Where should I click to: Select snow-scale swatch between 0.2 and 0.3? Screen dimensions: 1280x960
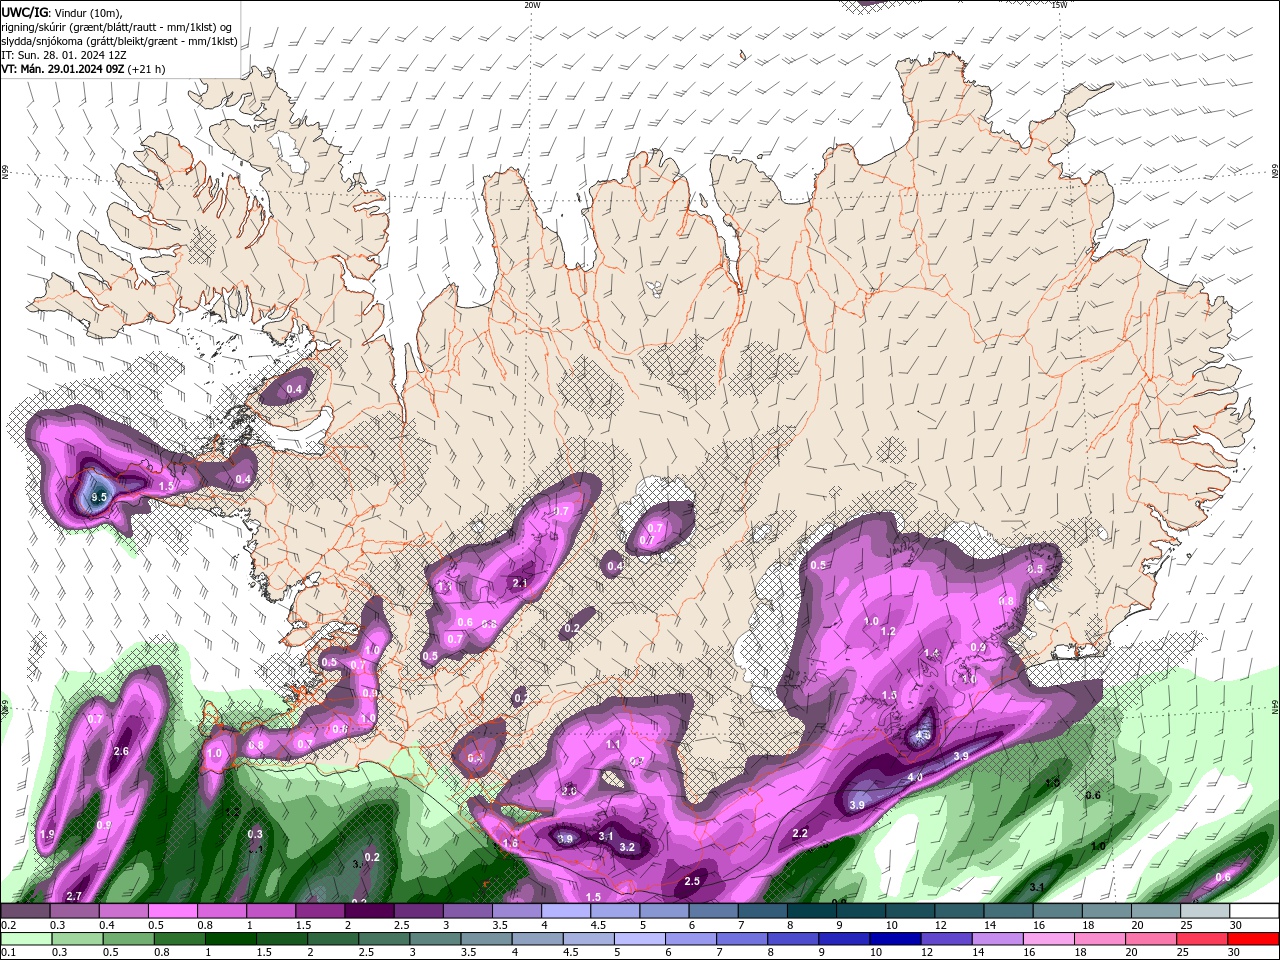(25, 911)
